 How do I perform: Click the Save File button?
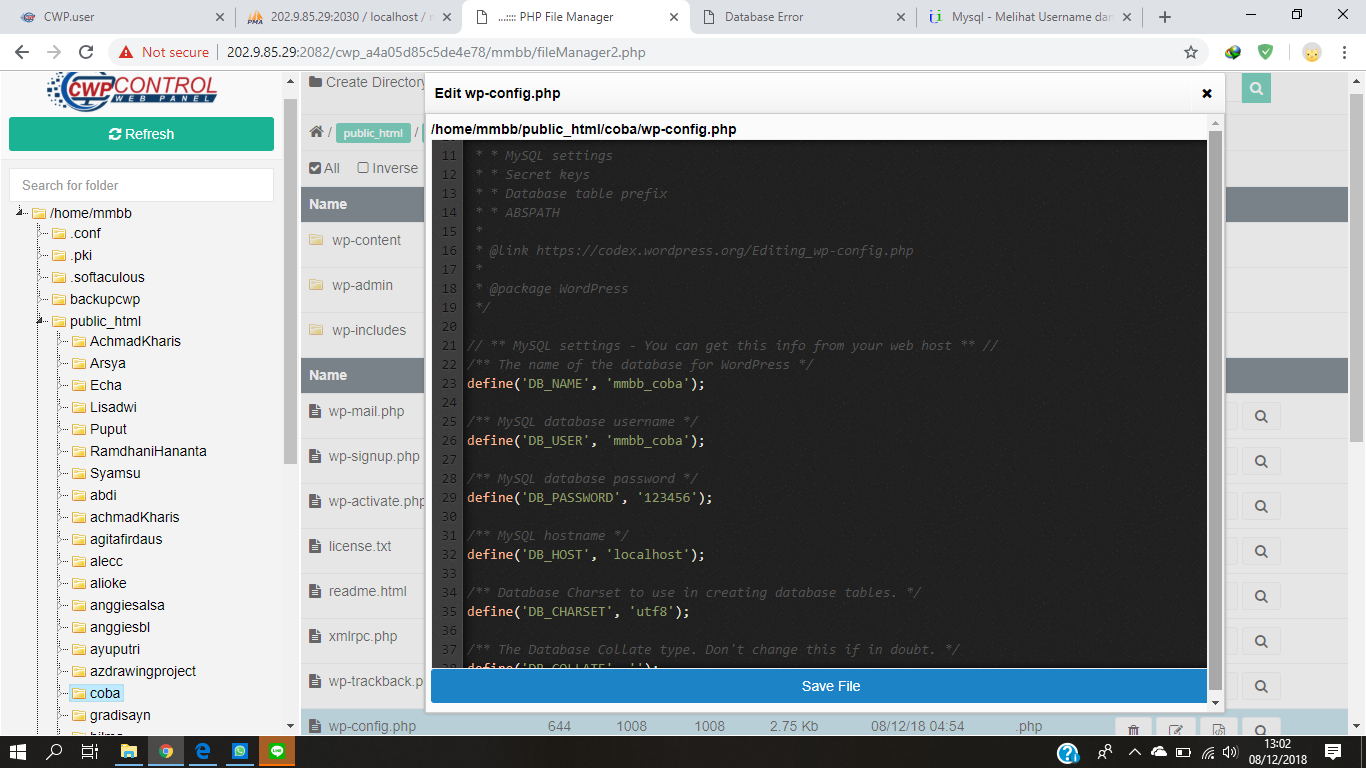pos(819,686)
